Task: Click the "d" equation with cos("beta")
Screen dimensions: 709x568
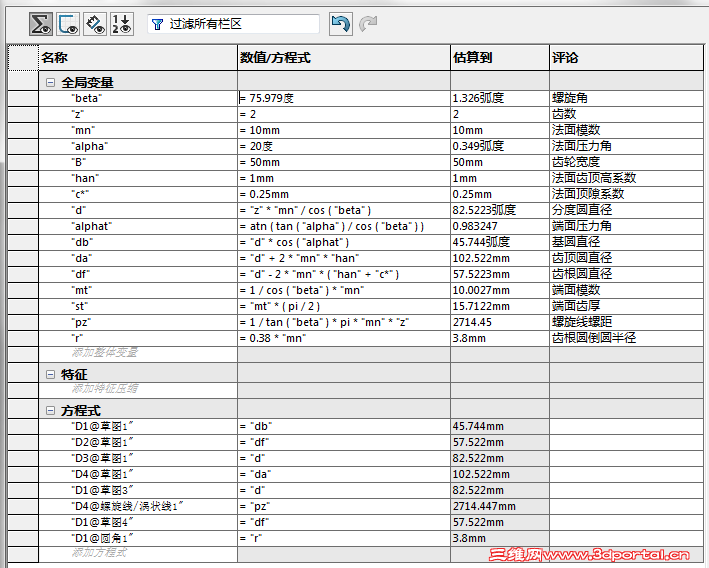Action: click(344, 210)
